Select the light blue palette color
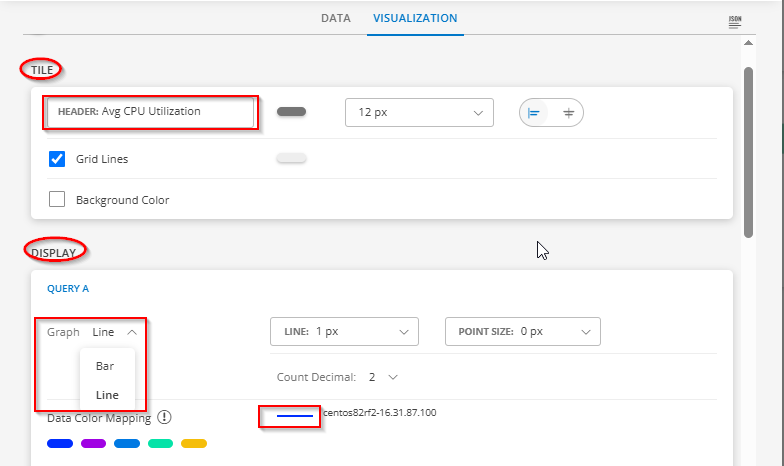 click(127, 444)
